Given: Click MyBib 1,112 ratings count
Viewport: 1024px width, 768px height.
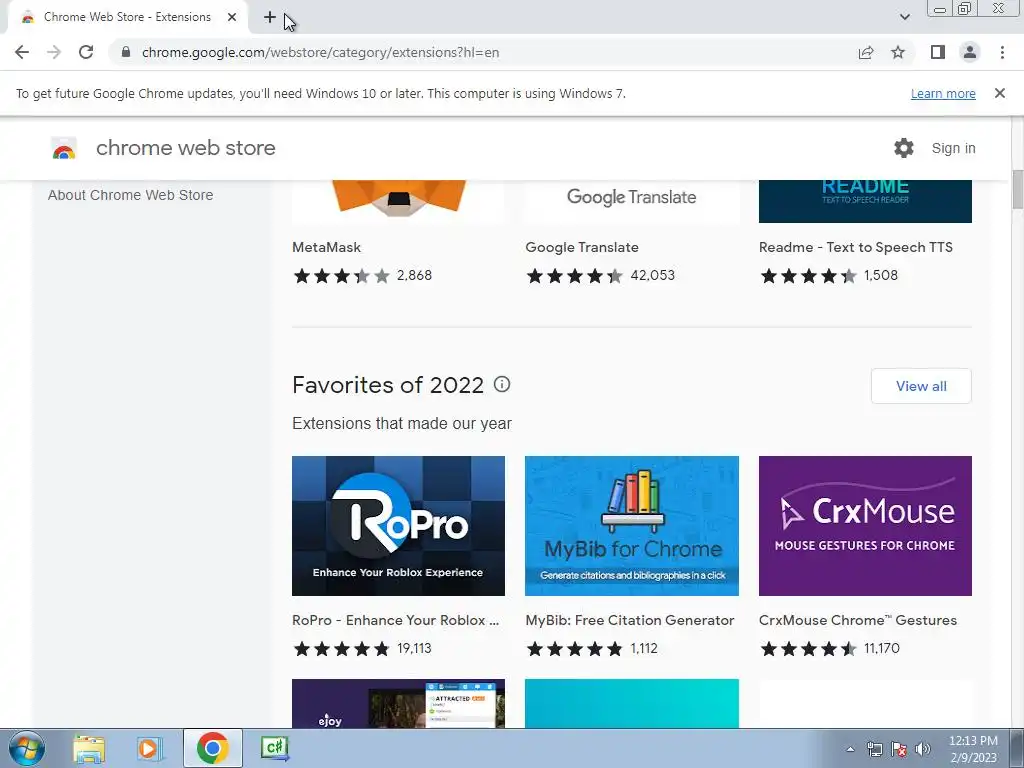Looking at the screenshot, I should (x=644, y=648).
